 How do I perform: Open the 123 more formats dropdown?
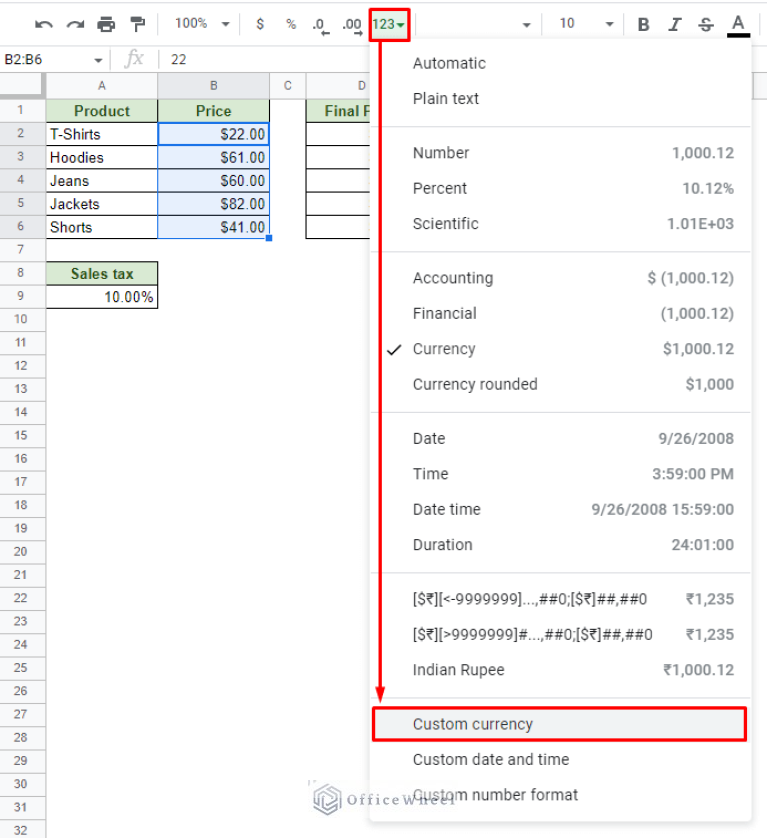(x=389, y=24)
